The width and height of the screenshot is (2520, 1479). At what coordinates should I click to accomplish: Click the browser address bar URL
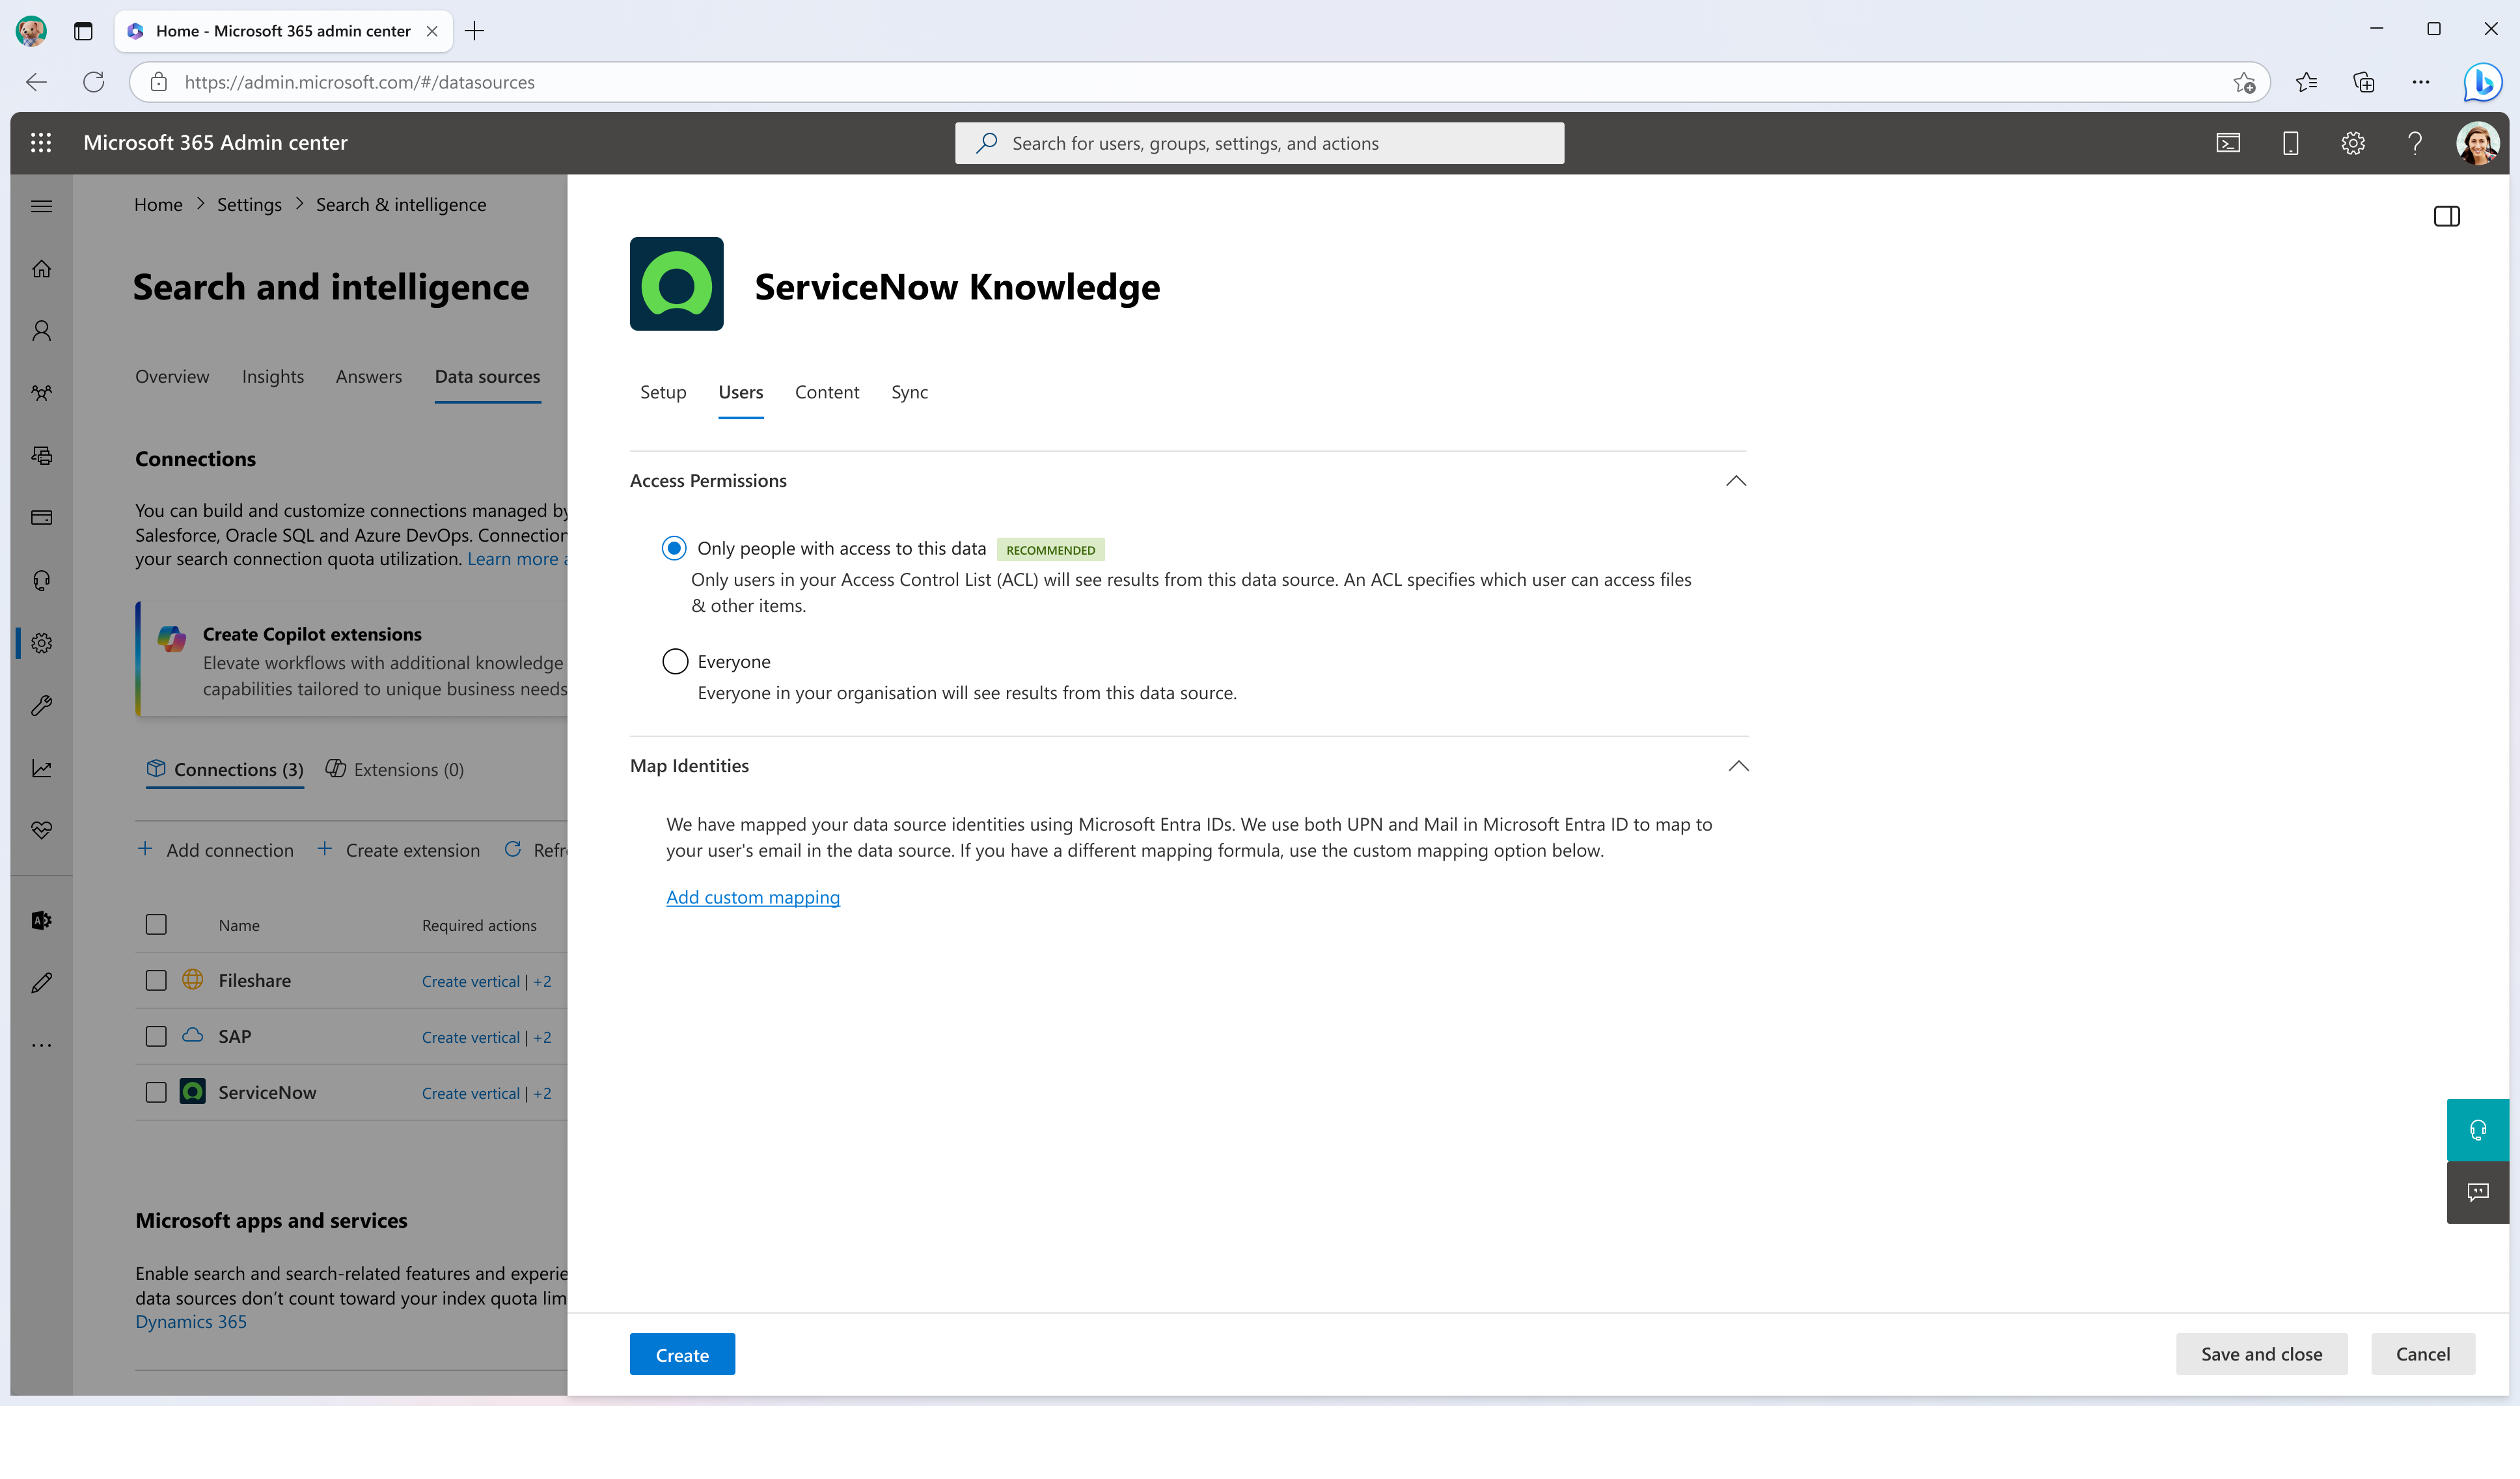pyautogui.click(x=361, y=81)
